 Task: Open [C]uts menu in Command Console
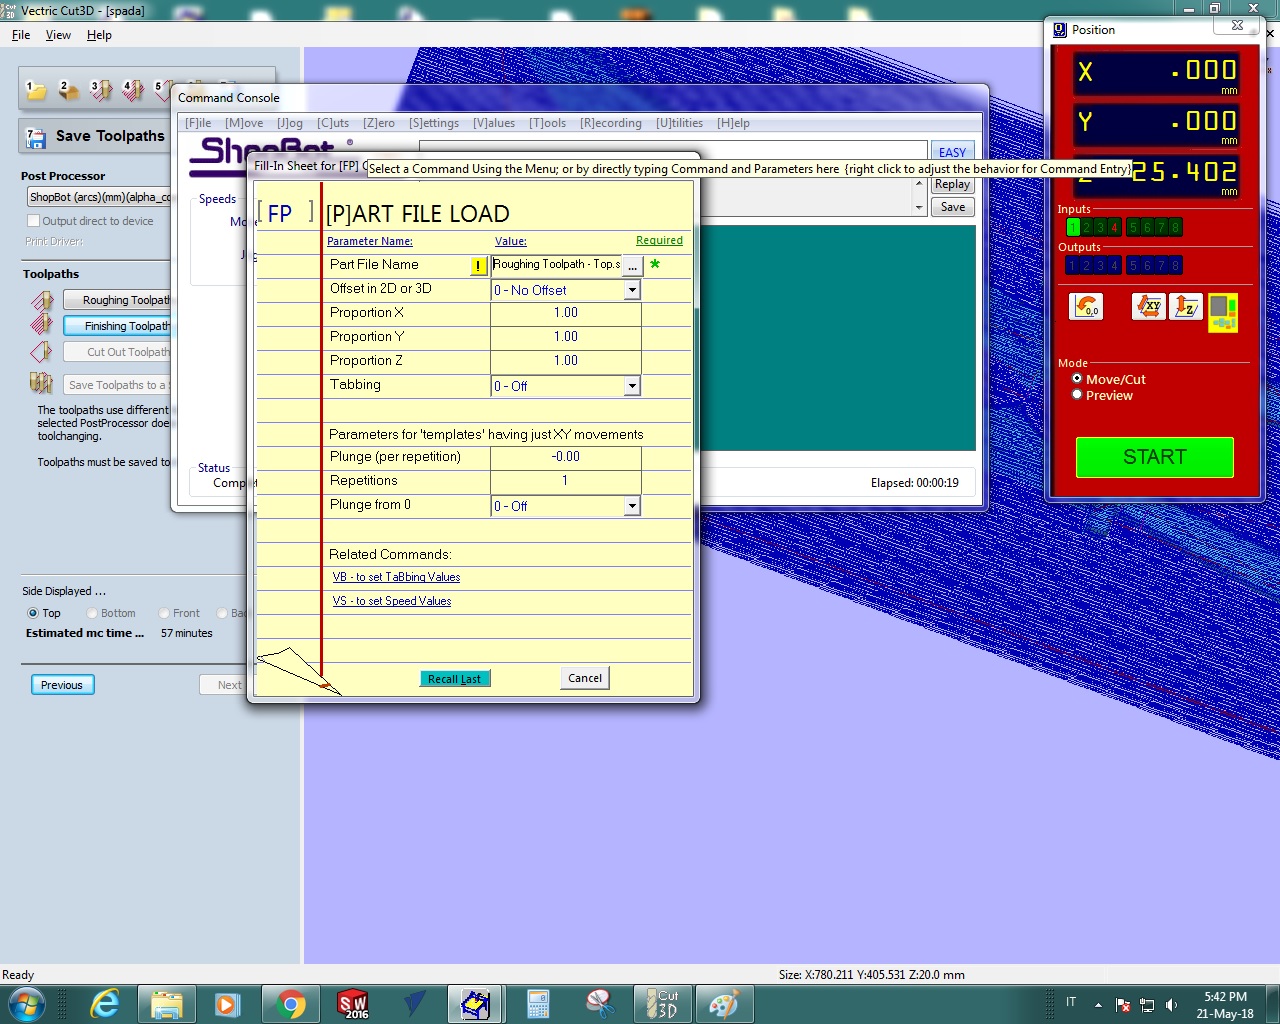[333, 123]
